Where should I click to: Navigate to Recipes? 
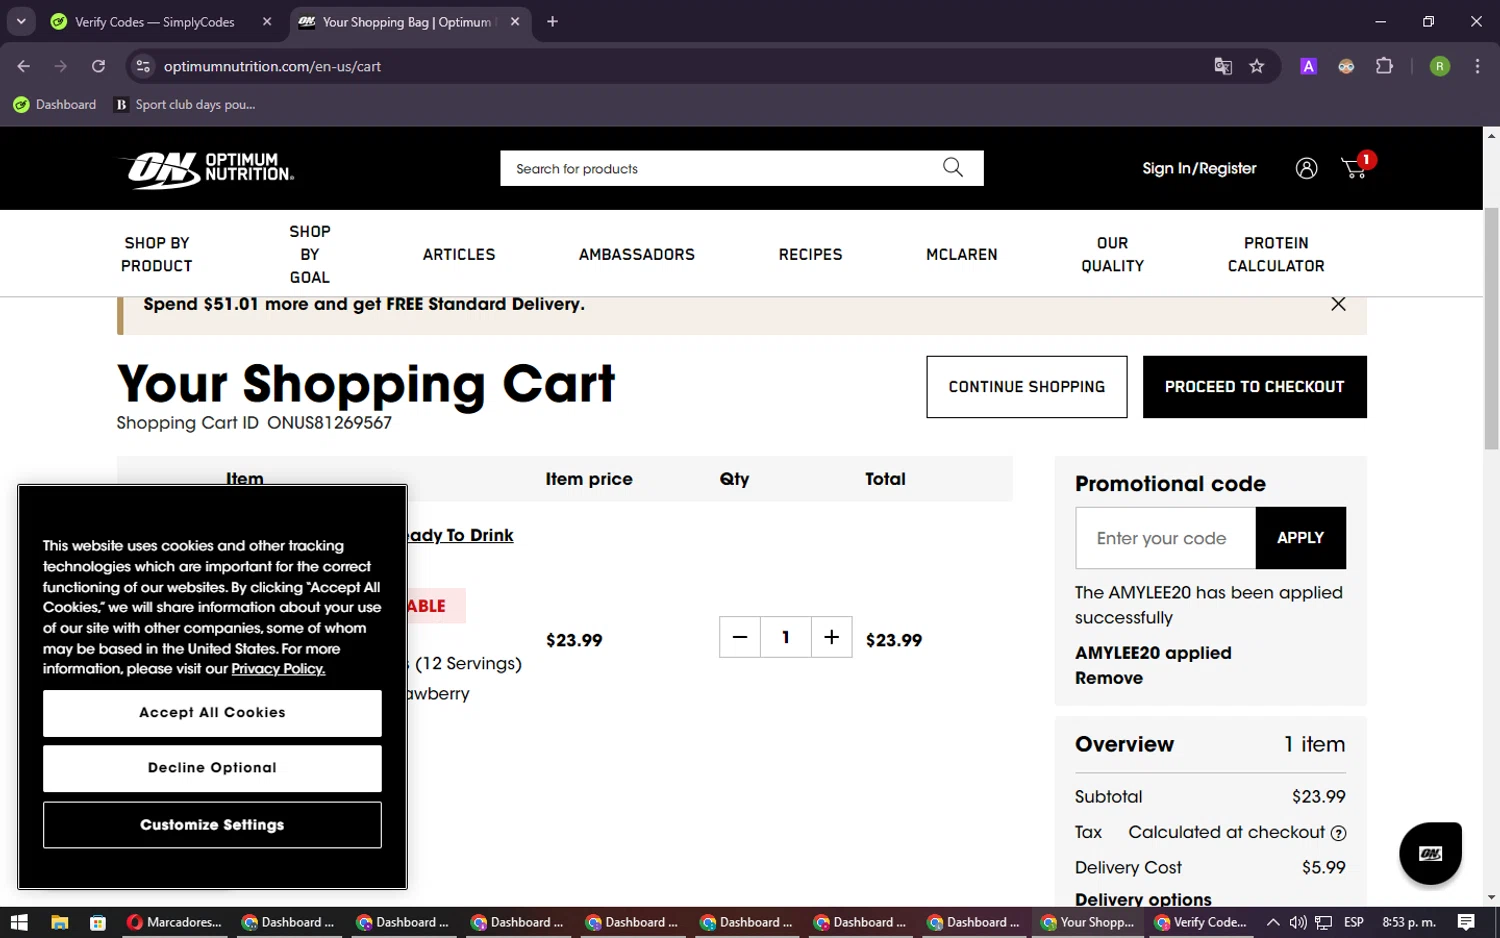click(811, 254)
